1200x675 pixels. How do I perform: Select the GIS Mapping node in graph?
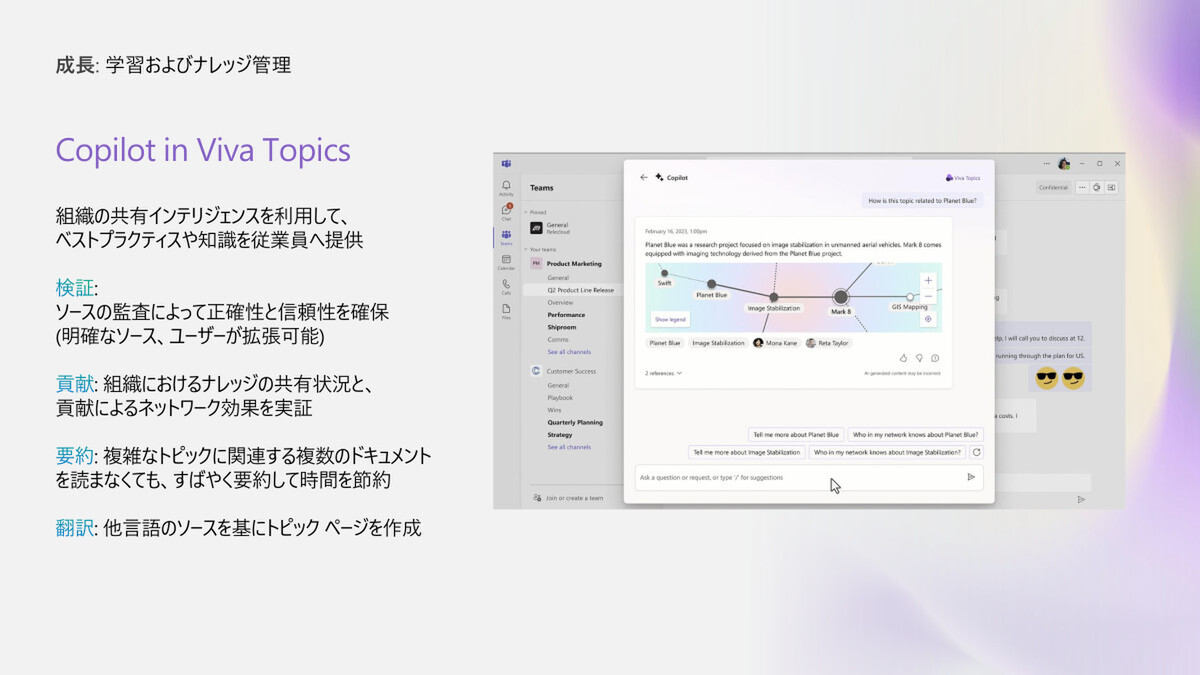click(910, 297)
